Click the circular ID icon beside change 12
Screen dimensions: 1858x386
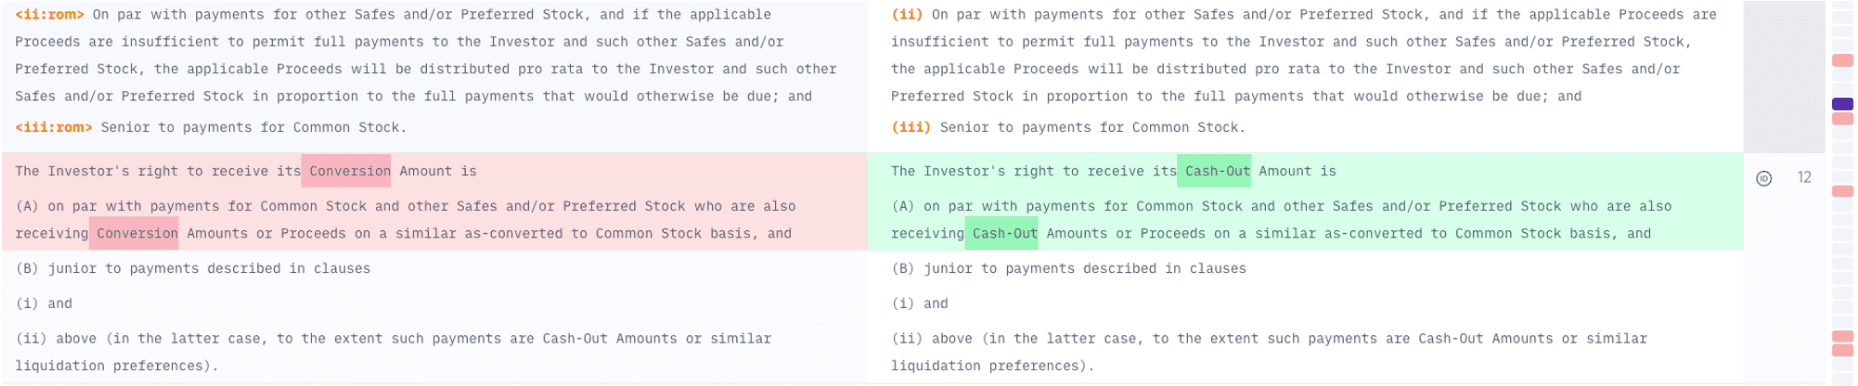1764,178
